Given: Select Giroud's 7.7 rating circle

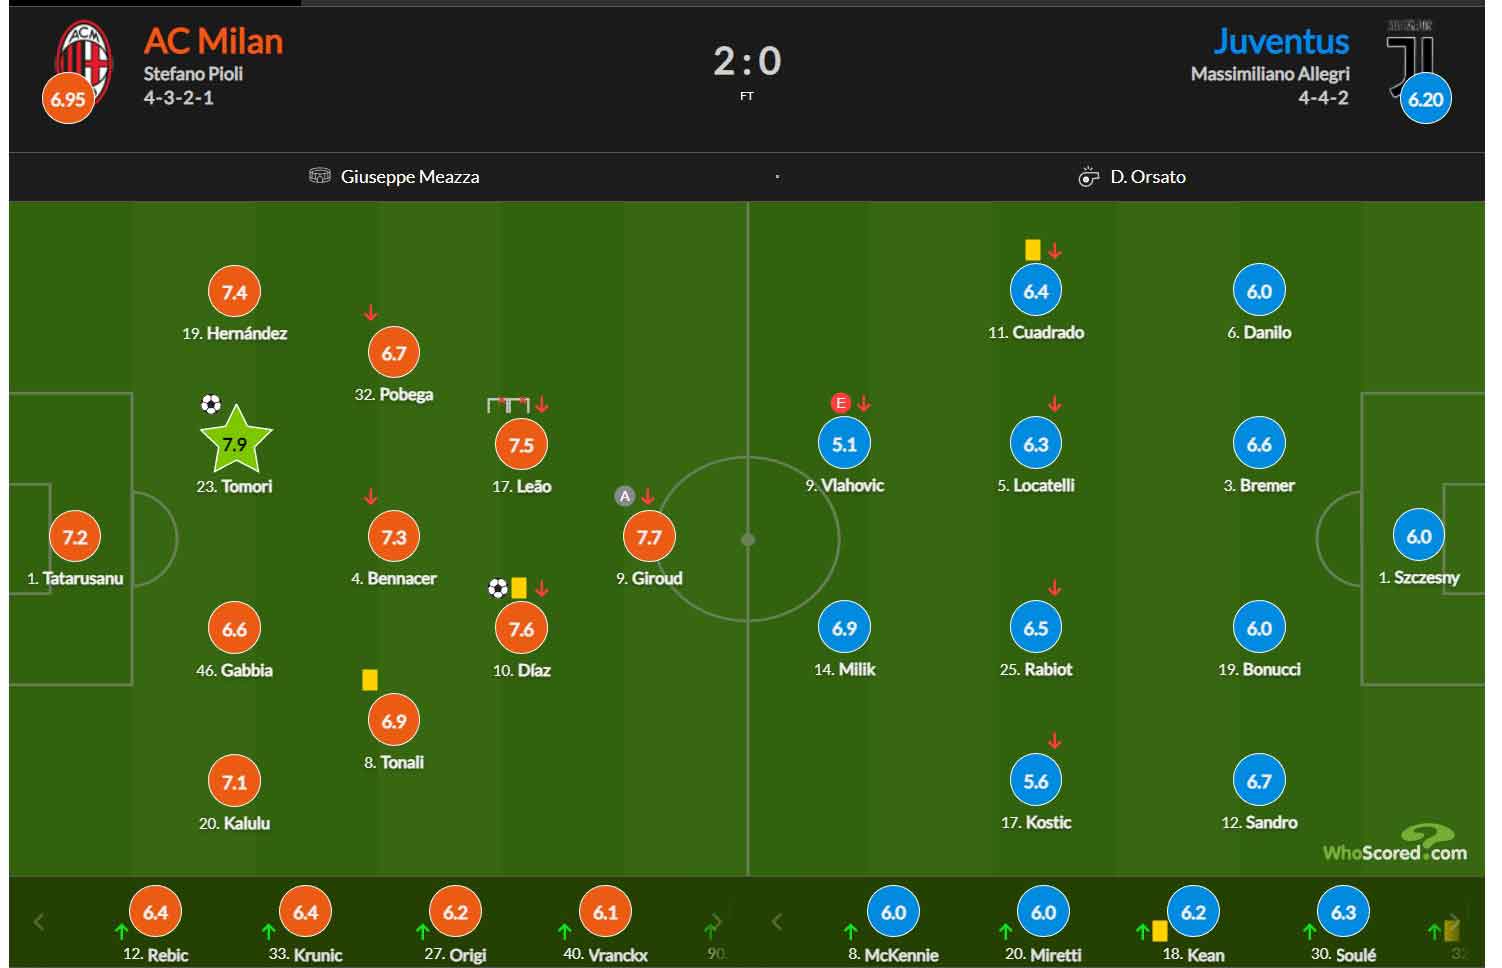Looking at the screenshot, I should tap(649, 537).
